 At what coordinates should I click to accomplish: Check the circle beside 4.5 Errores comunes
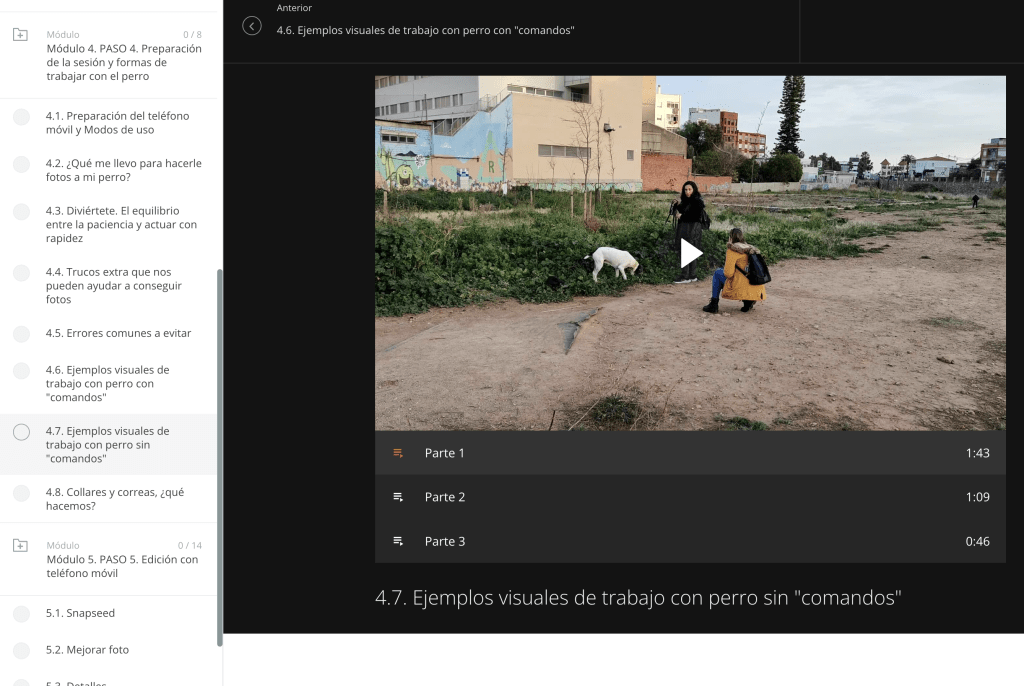[x=22, y=334]
